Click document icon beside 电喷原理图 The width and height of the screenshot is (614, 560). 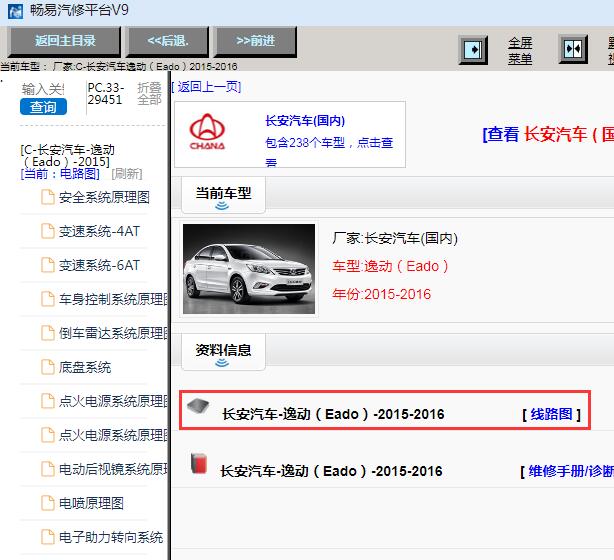(x=48, y=503)
